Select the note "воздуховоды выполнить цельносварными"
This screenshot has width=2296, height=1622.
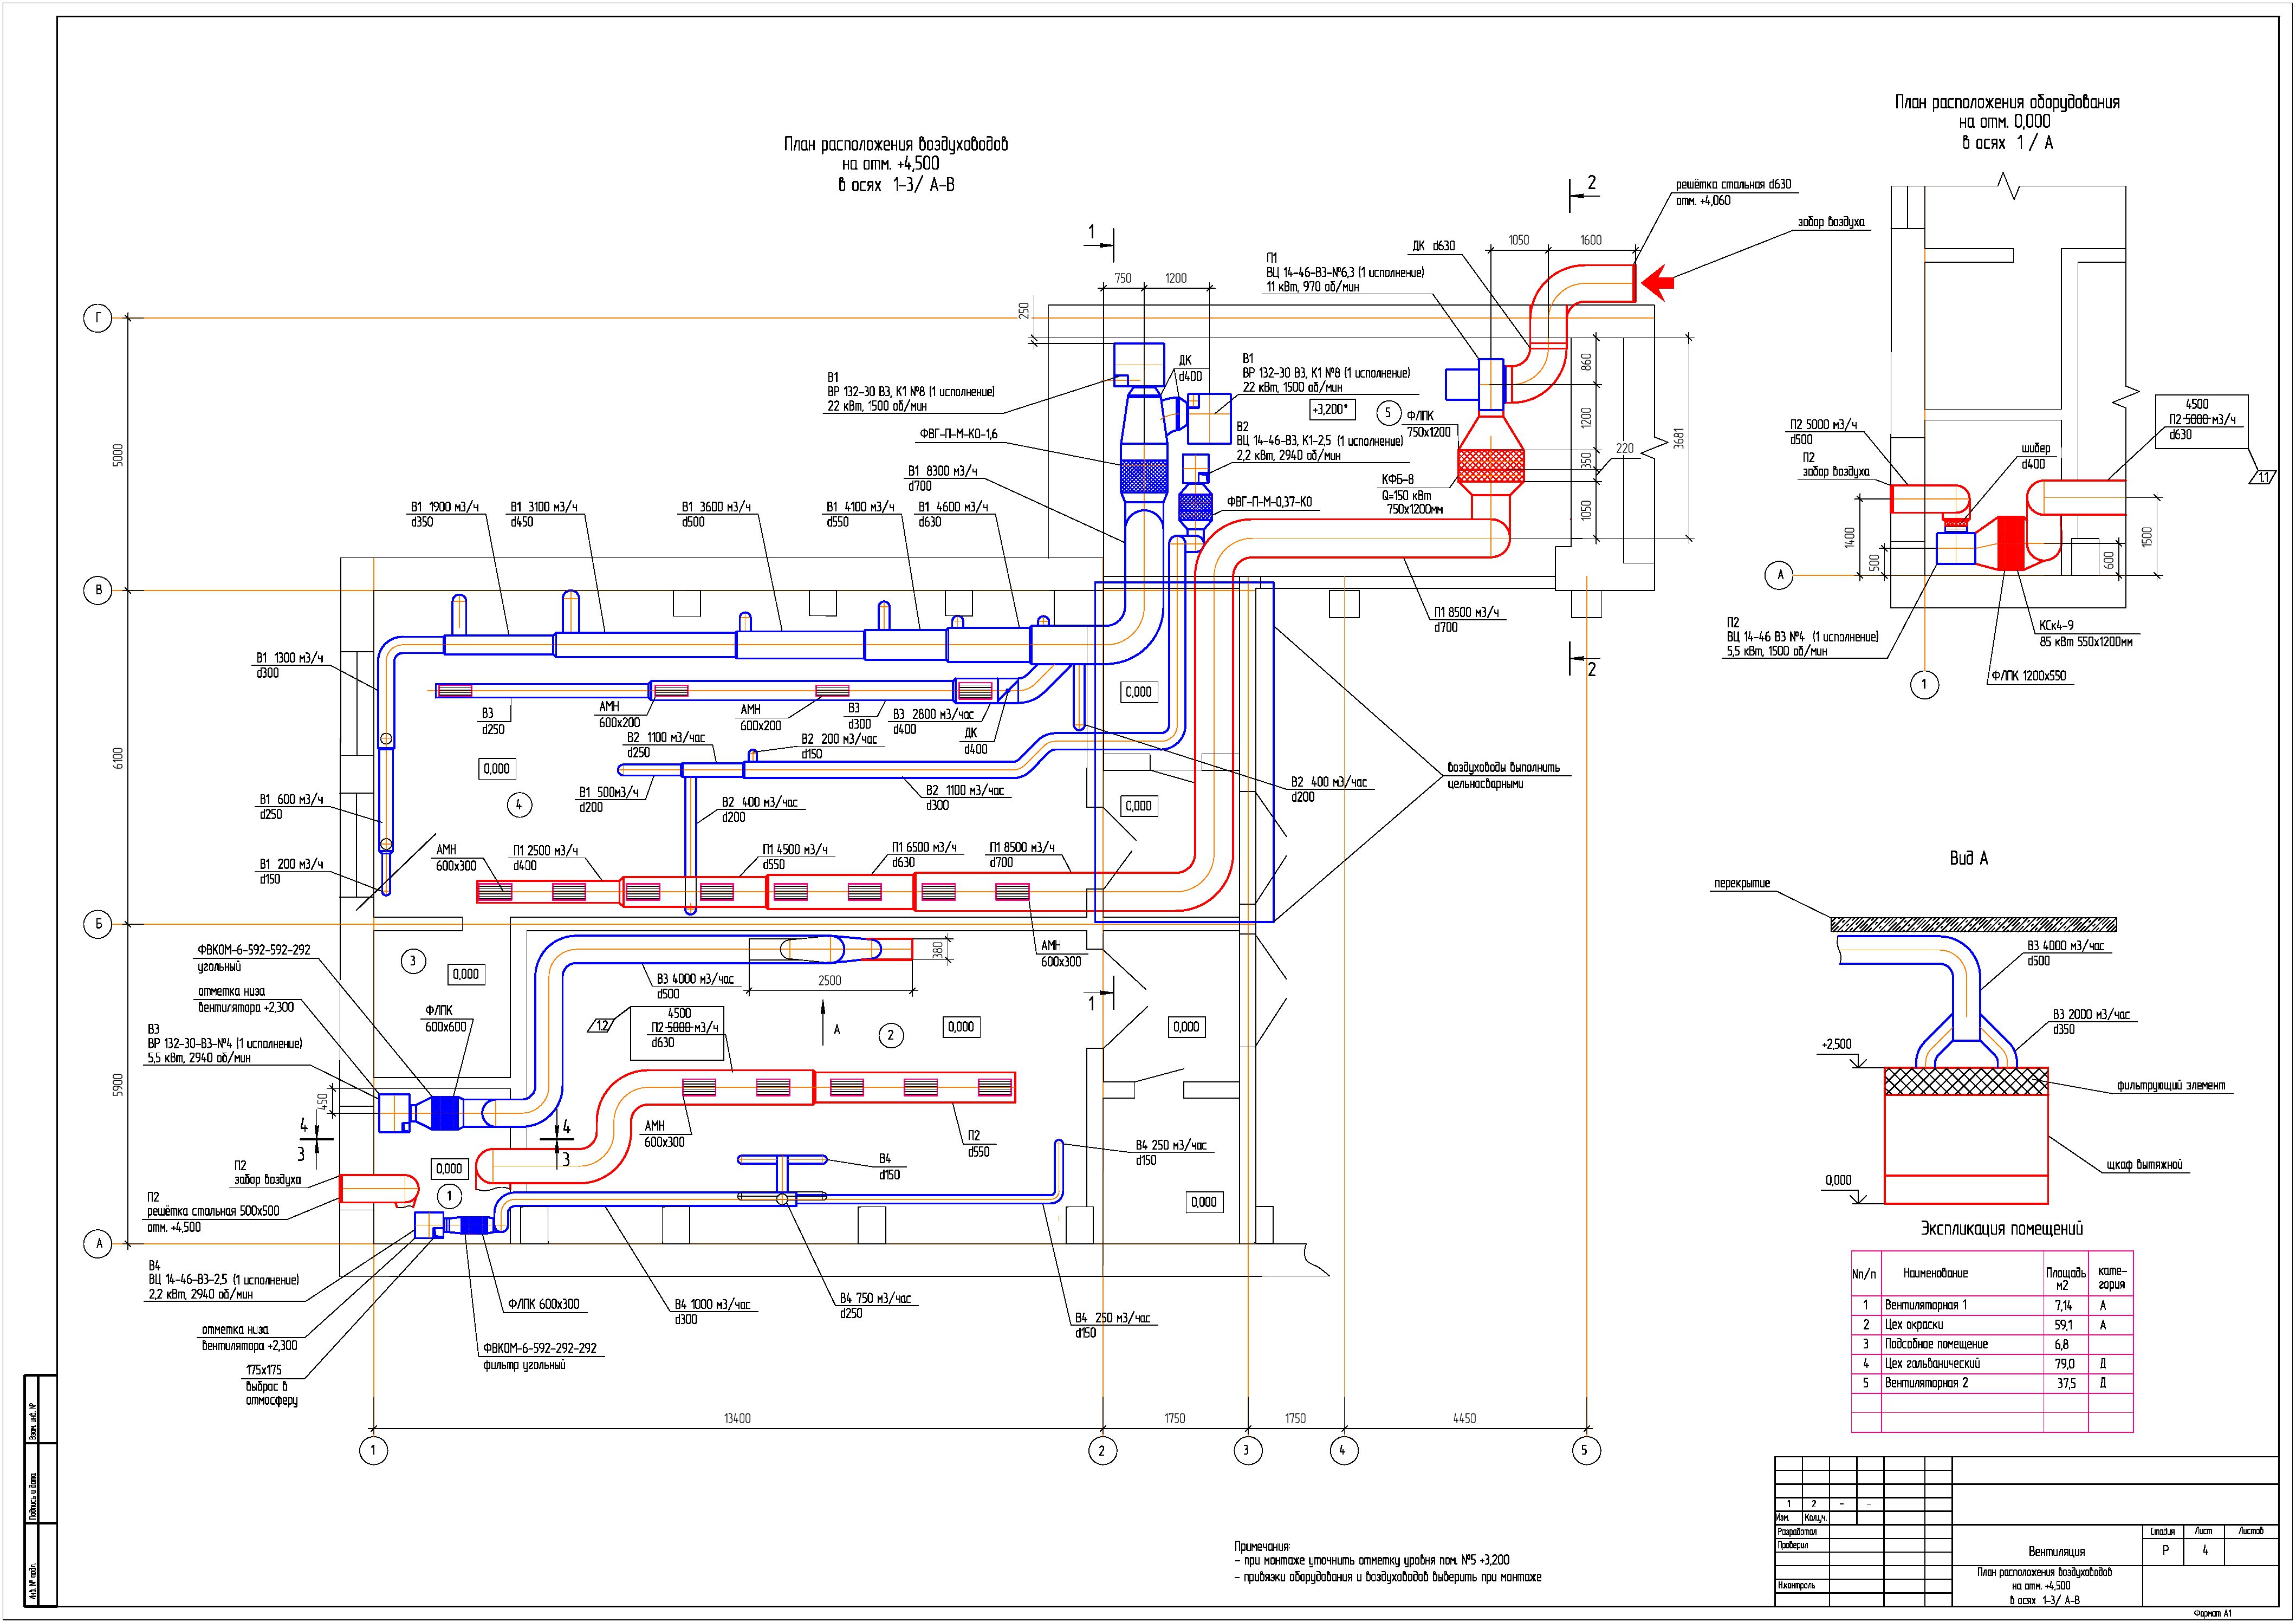click(x=1503, y=776)
